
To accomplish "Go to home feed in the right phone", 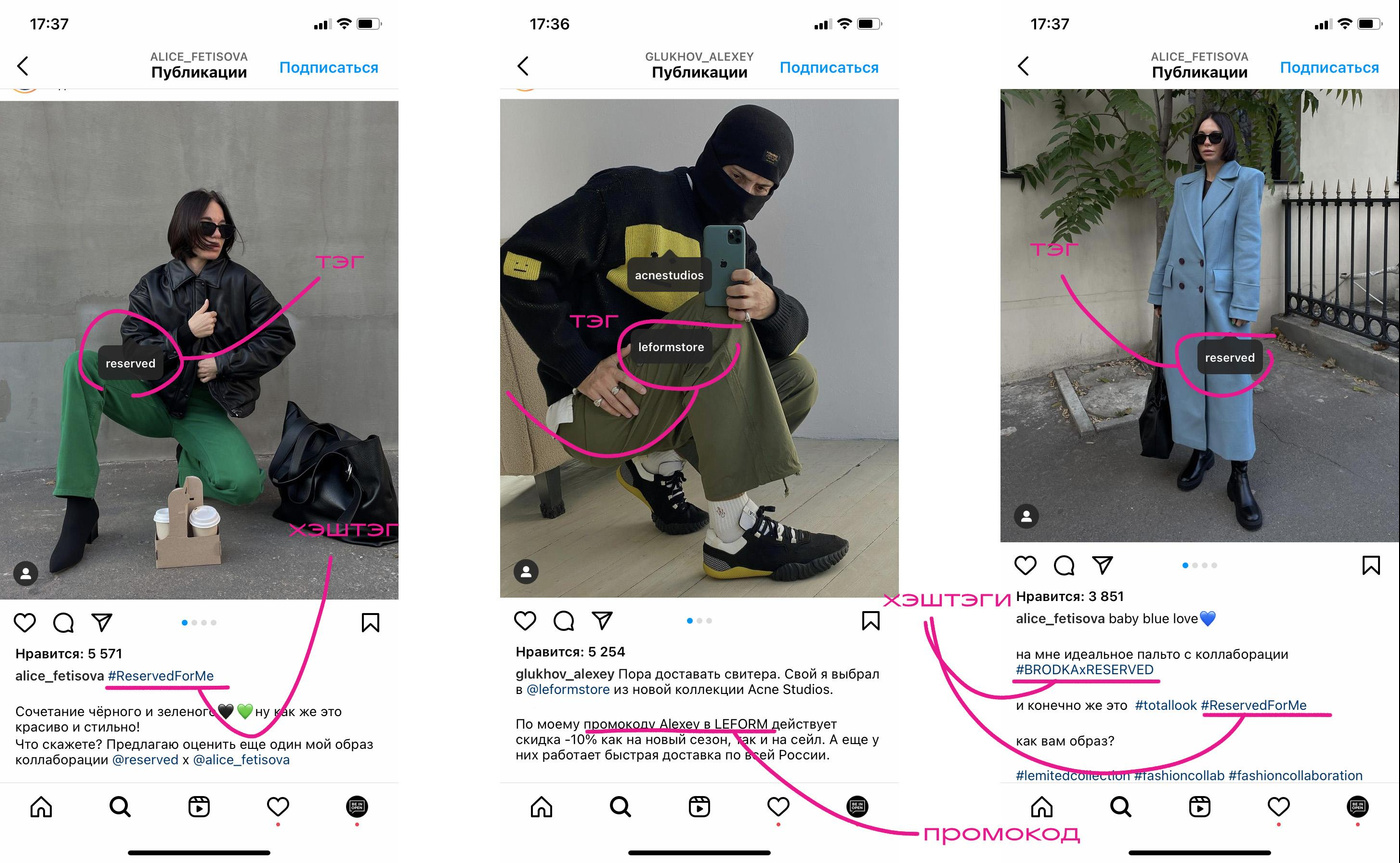I will (1041, 806).
